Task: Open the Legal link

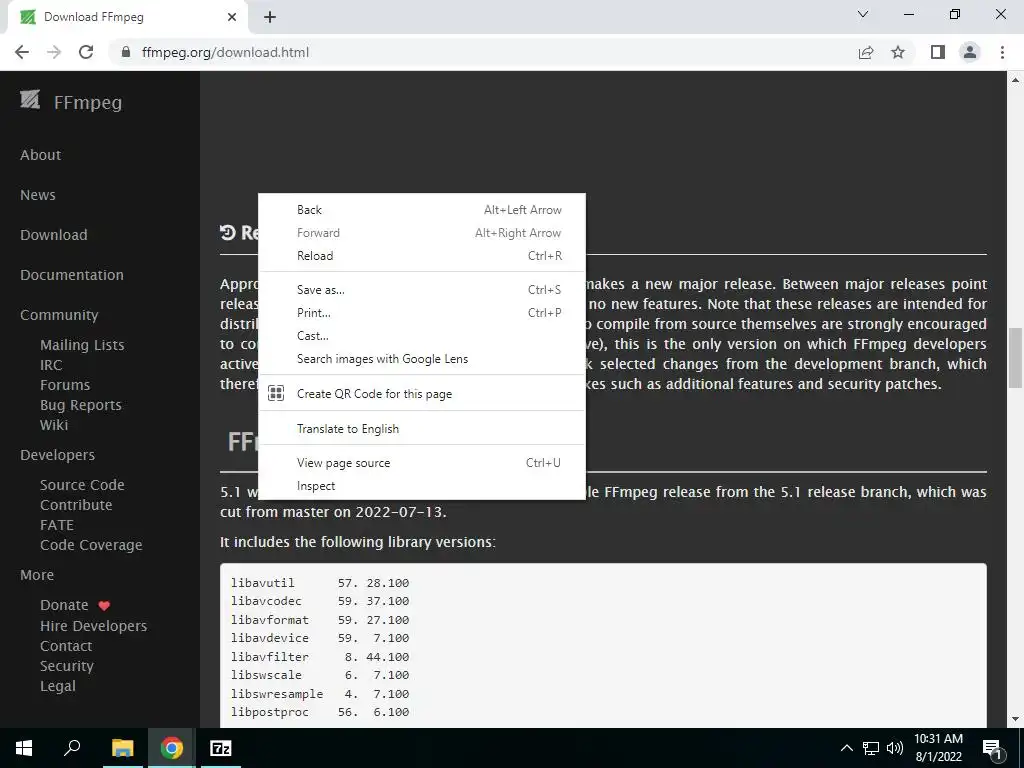Action: [x=58, y=686]
